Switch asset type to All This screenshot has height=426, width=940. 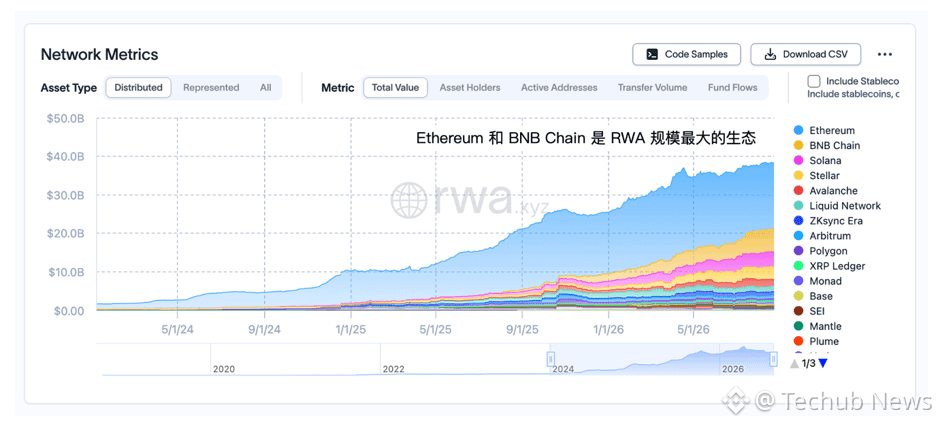point(266,87)
